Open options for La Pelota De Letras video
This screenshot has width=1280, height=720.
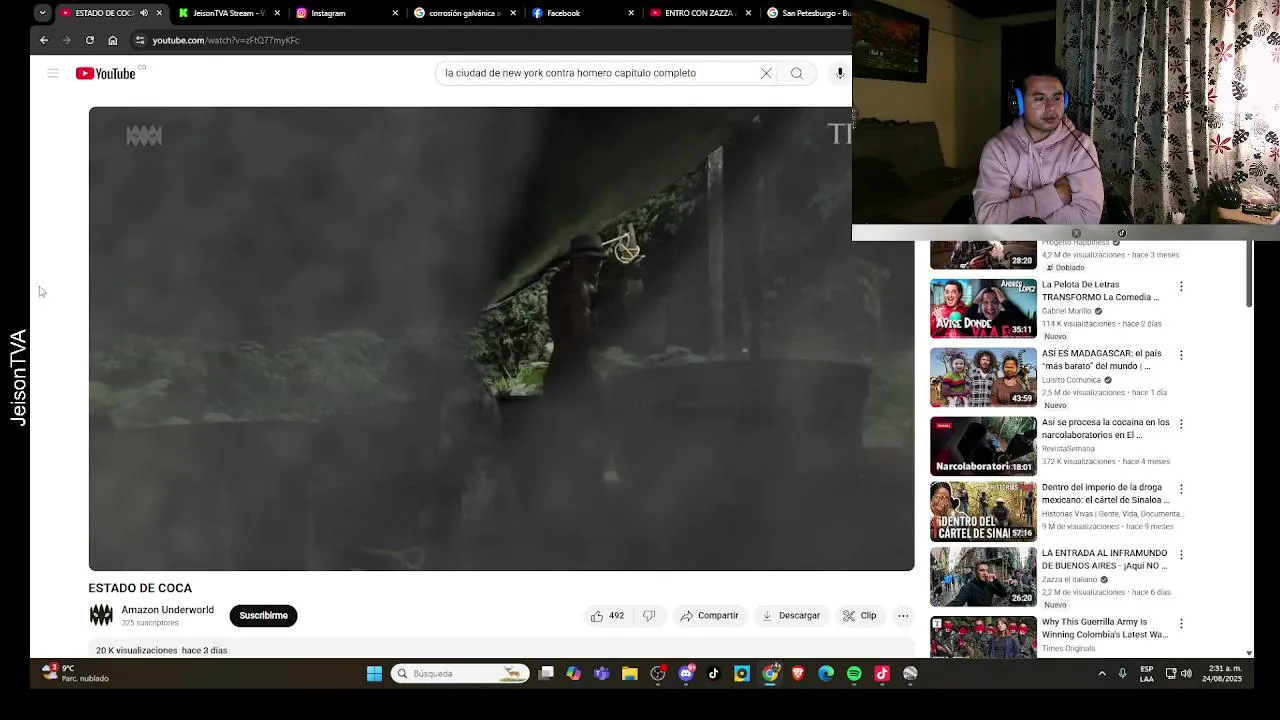coord(1181,286)
